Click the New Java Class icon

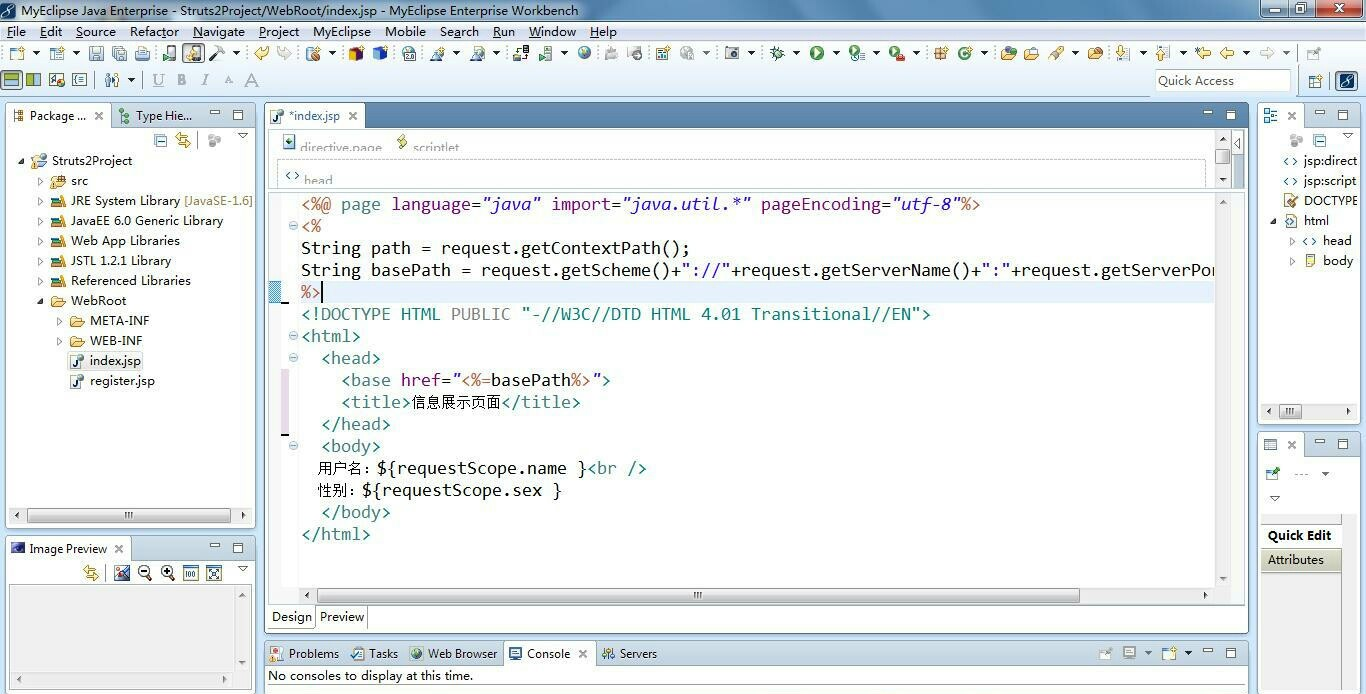pos(965,53)
